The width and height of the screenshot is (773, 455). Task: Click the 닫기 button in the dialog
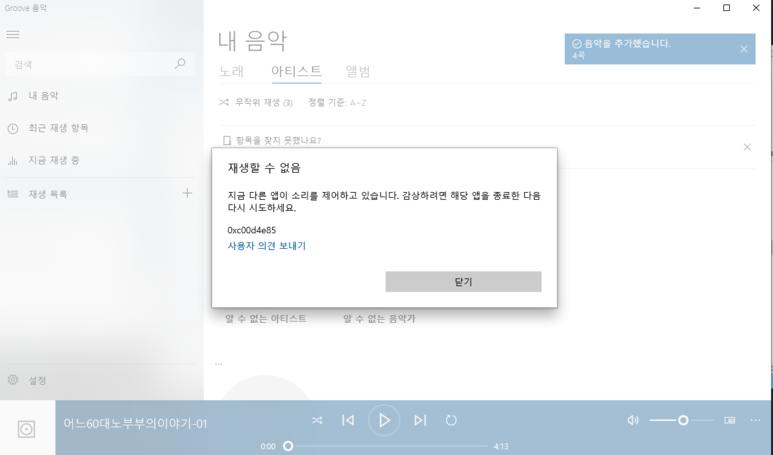[x=463, y=281]
